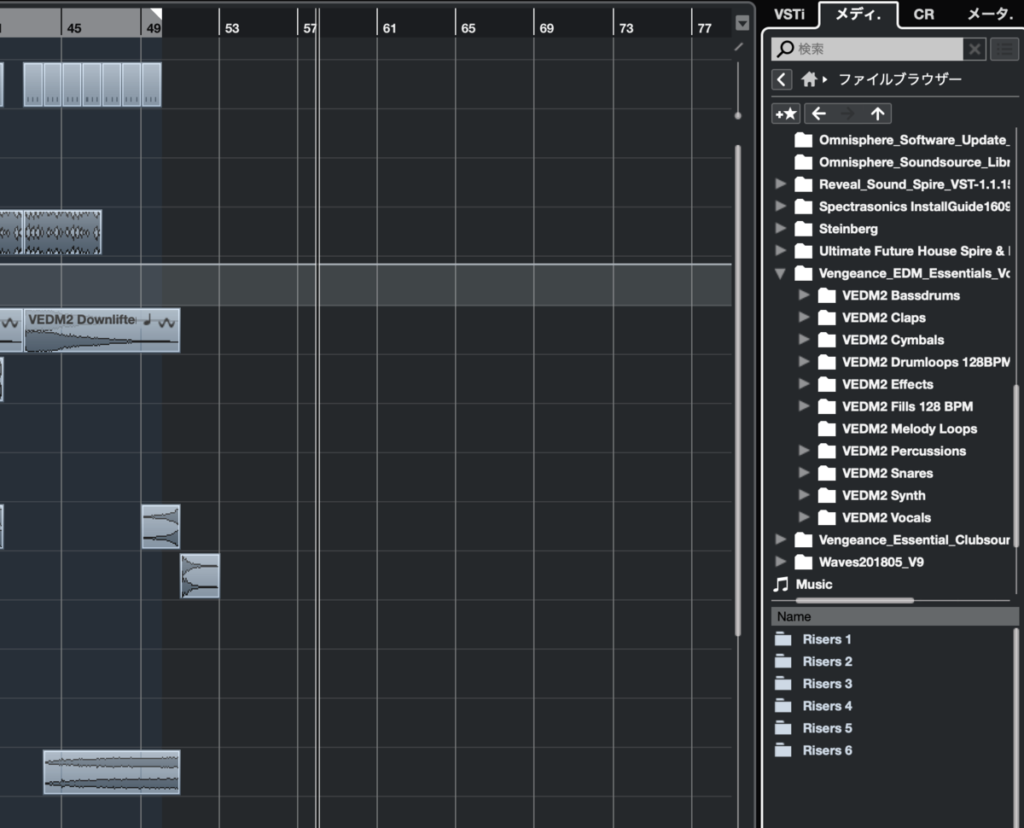
Task: Open the list view options beside search
Action: [x=1004, y=49]
